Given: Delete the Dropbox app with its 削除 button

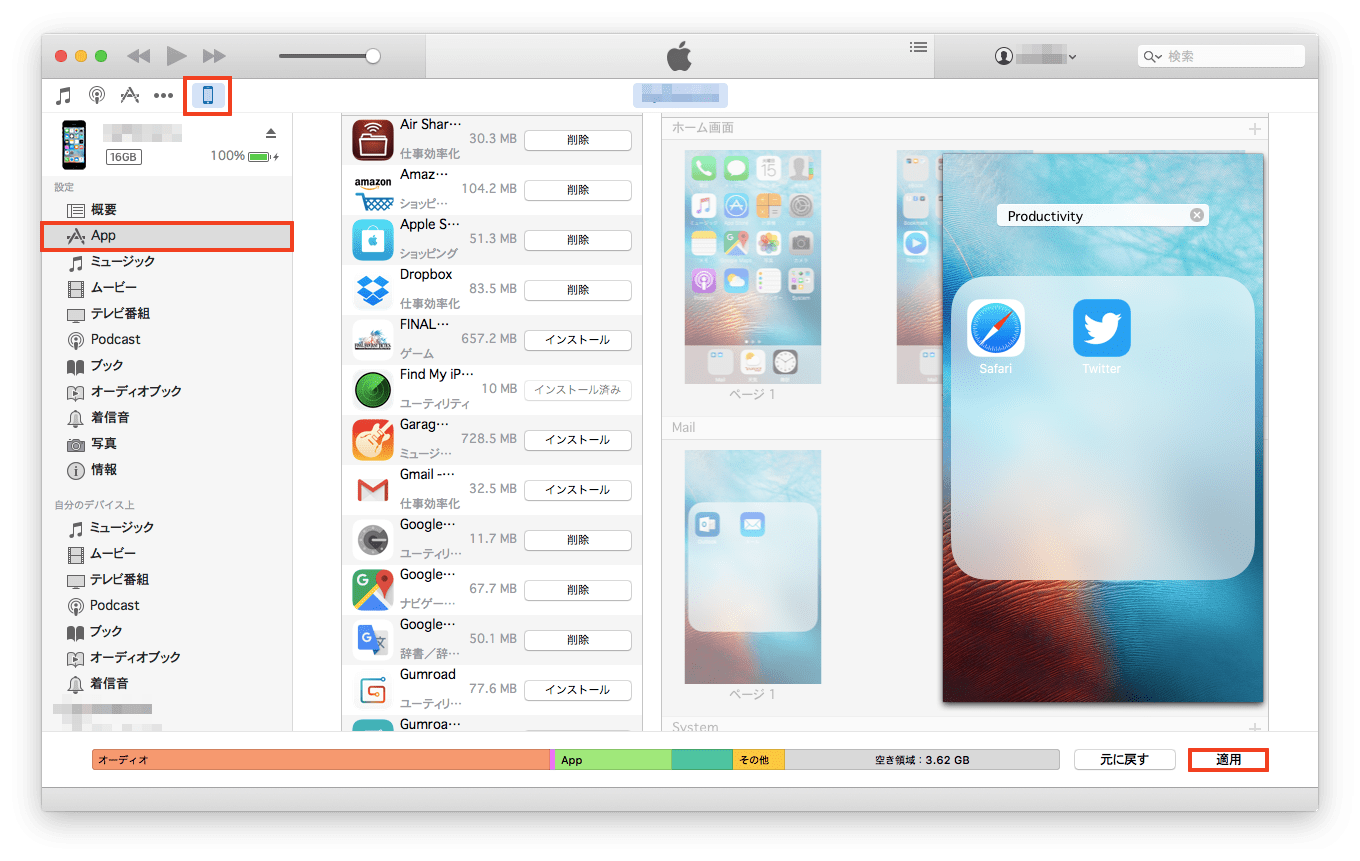Looking at the screenshot, I should pos(578,290).
